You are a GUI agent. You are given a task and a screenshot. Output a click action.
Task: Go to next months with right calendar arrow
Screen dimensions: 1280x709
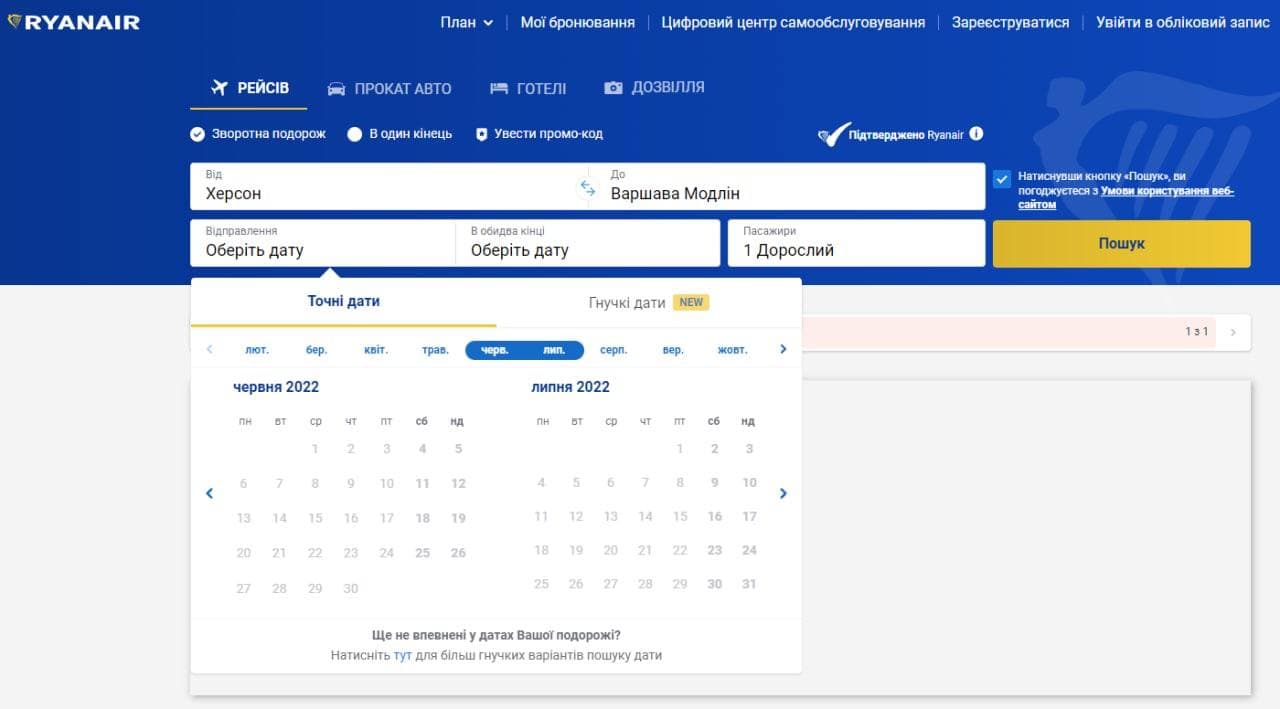pyautogui.click(x=783, y=493)
